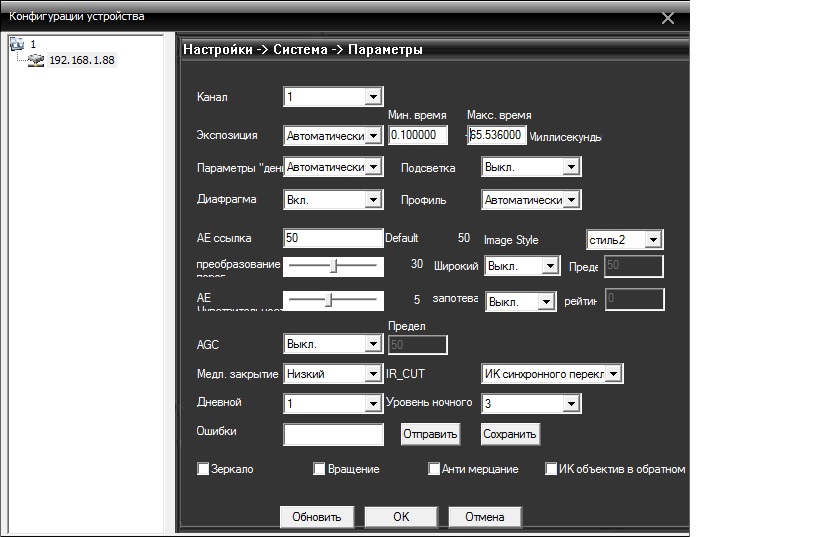Select the 192.168.1.88 device in tree
Image resolution: width=819 pixels, height=537 pixels.
pos(81,60)
